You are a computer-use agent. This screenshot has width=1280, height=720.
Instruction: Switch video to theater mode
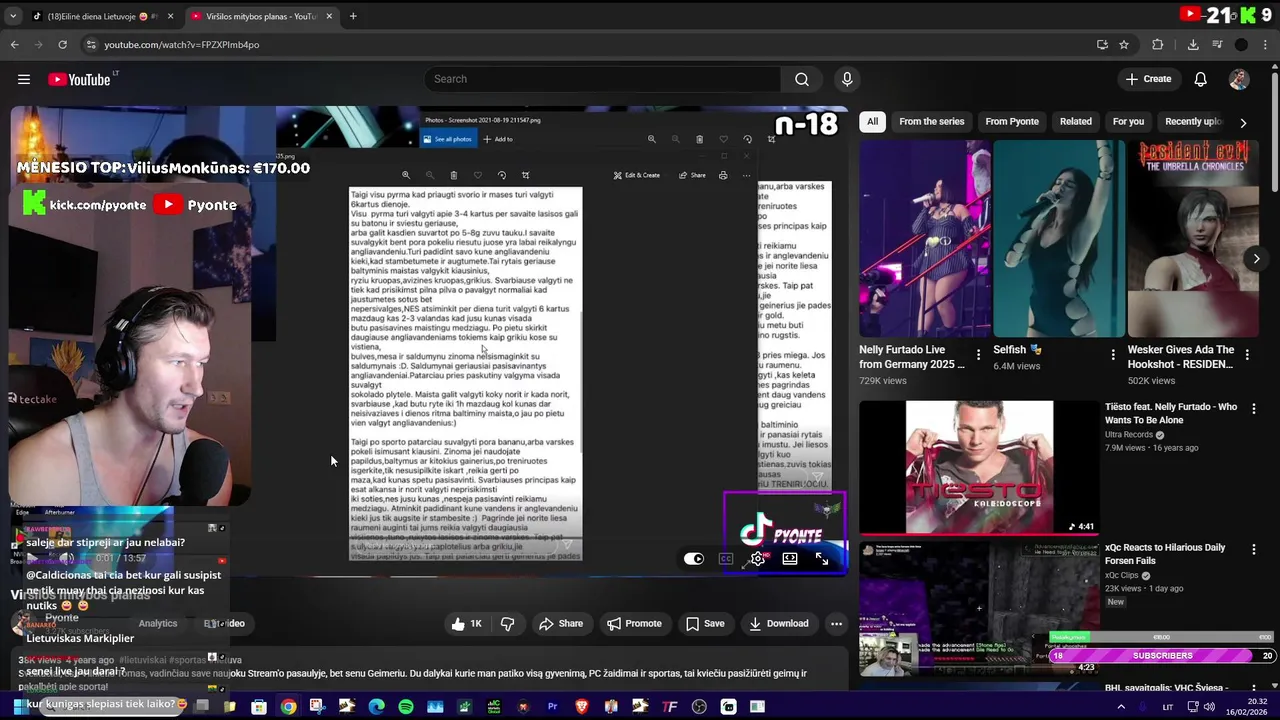(790, 559)
